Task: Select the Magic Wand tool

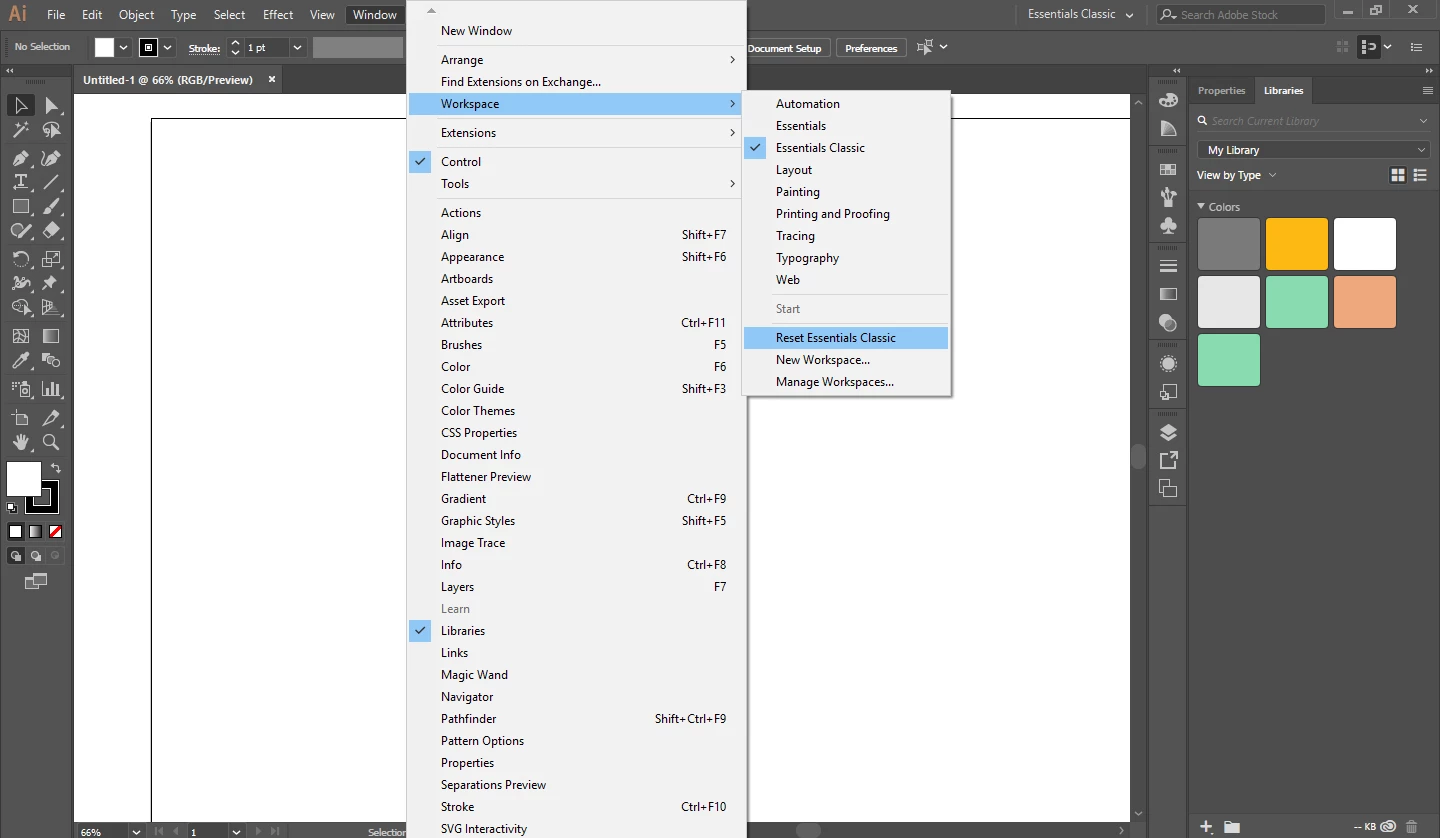Action: click(x=21, y=130)
